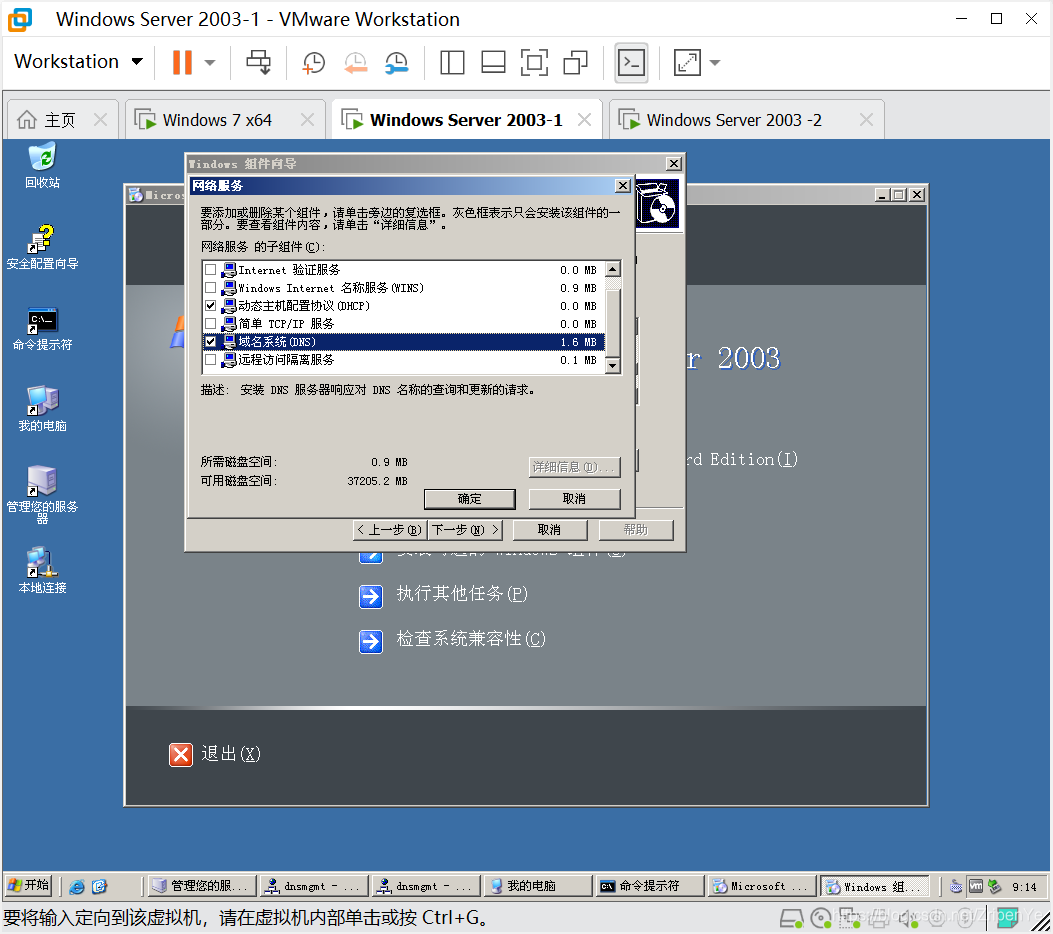Click 确定 in the 网络服务 dialog
Viewport: 1053px width, 934px height.
pos(469,499)
